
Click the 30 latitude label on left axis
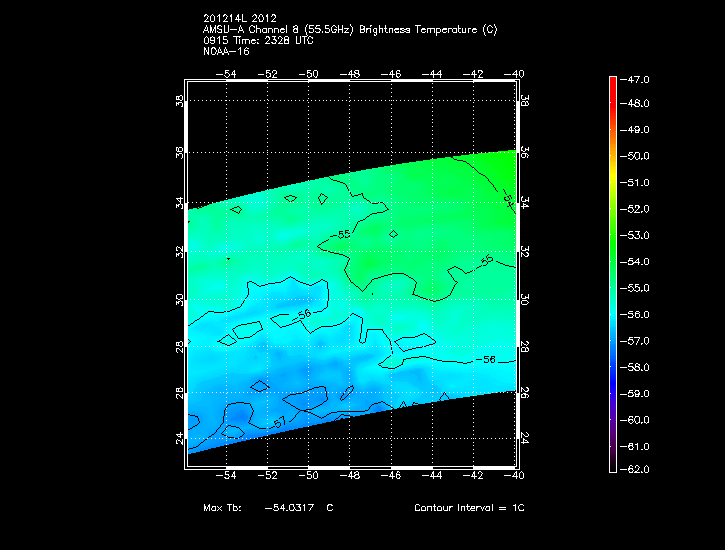click(x=180, y=299)
